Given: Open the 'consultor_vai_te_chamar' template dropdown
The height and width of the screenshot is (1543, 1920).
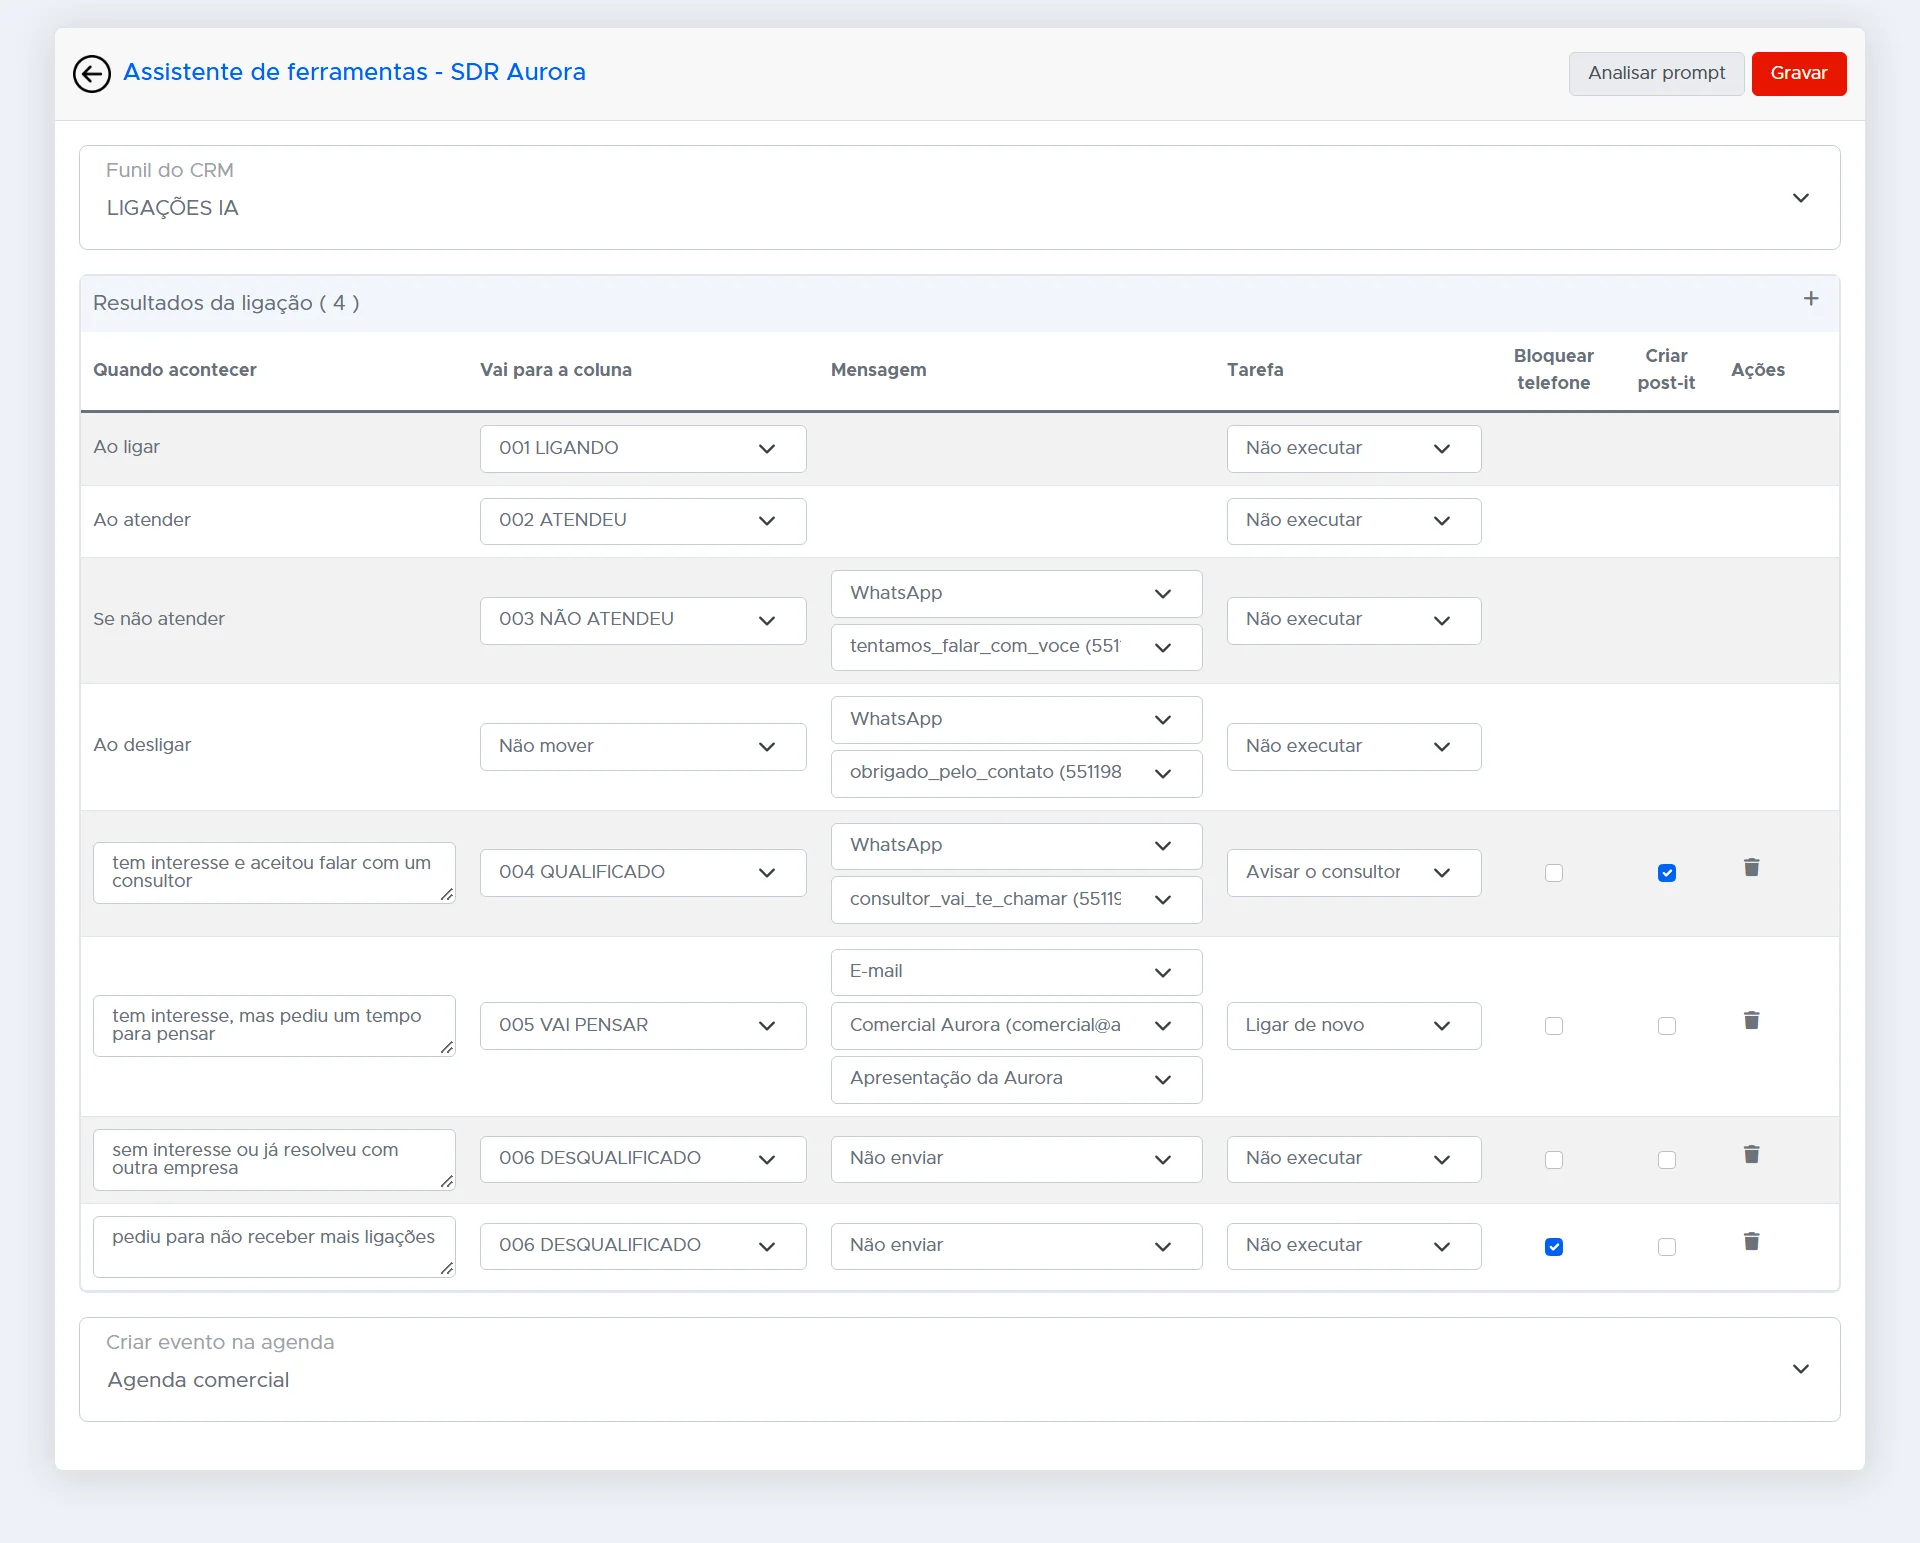Looking at the screenshot, I should click(1016, 900).
